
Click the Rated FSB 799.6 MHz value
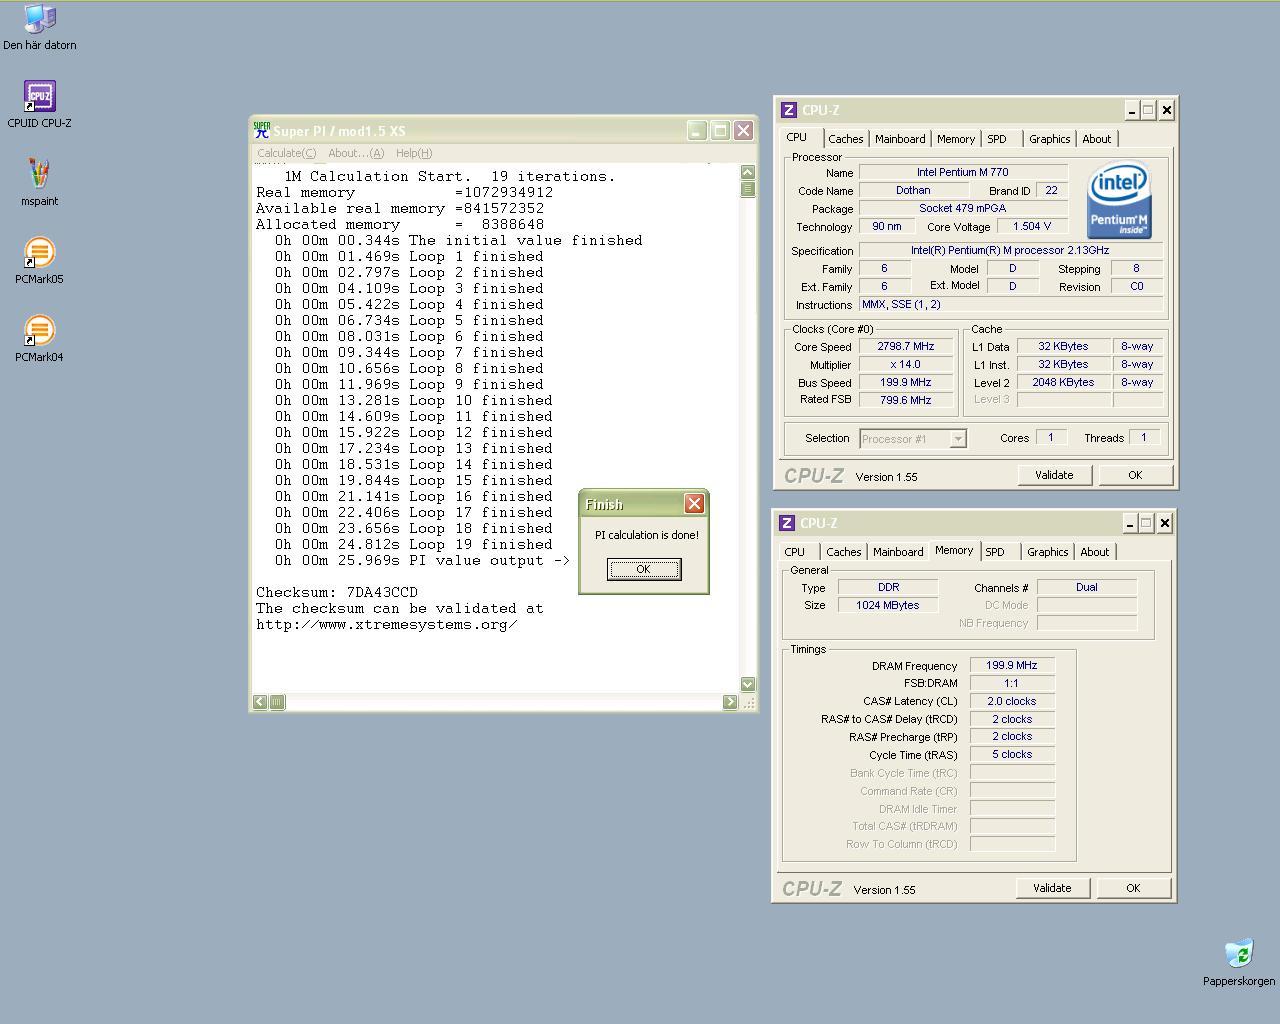tap(905, 400)
